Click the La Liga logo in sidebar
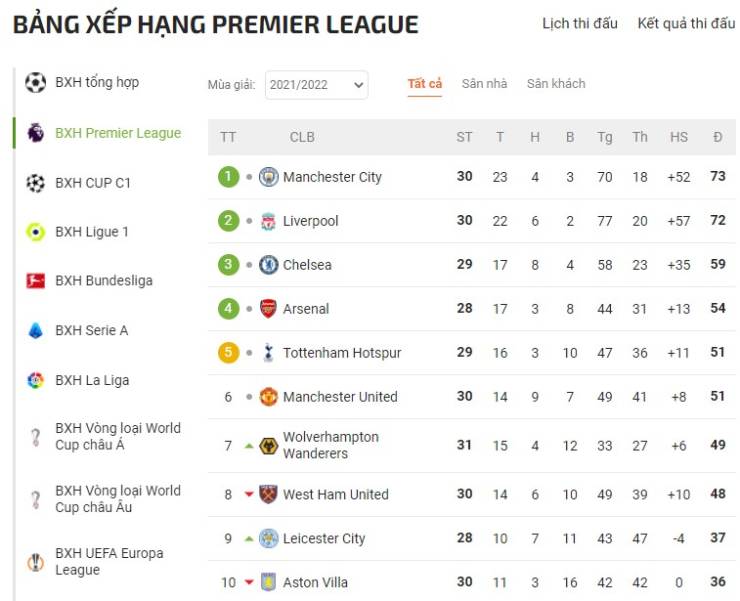 [x=36, y=380]
